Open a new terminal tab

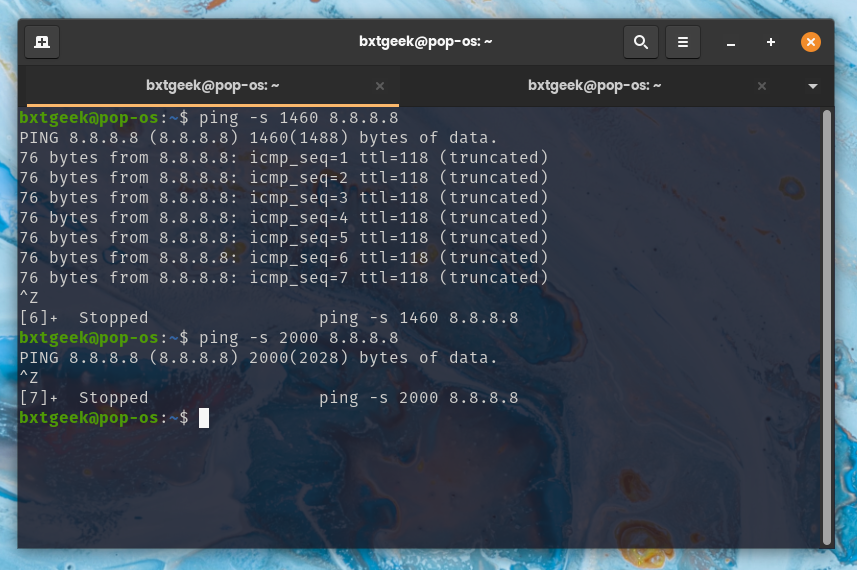pyautogui.click(x=42, y=42)
